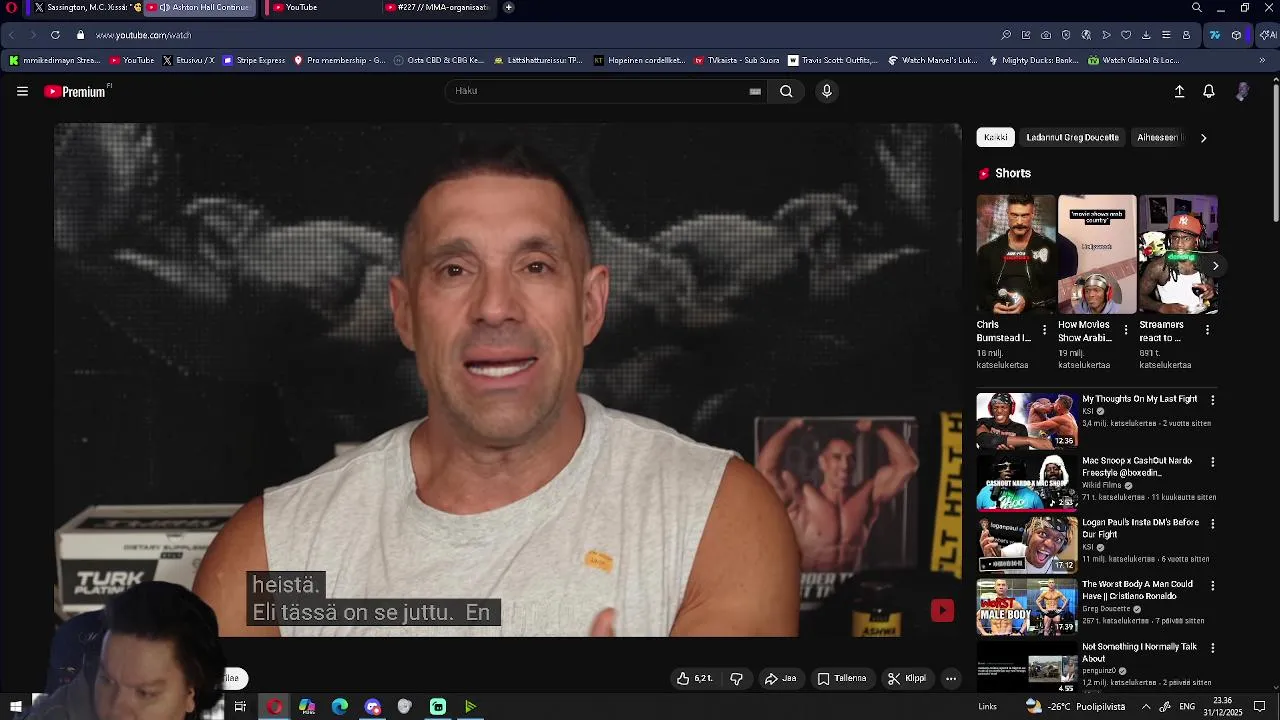
Task: Open the extensions cube icon
Action: [x=1237, y=35]
